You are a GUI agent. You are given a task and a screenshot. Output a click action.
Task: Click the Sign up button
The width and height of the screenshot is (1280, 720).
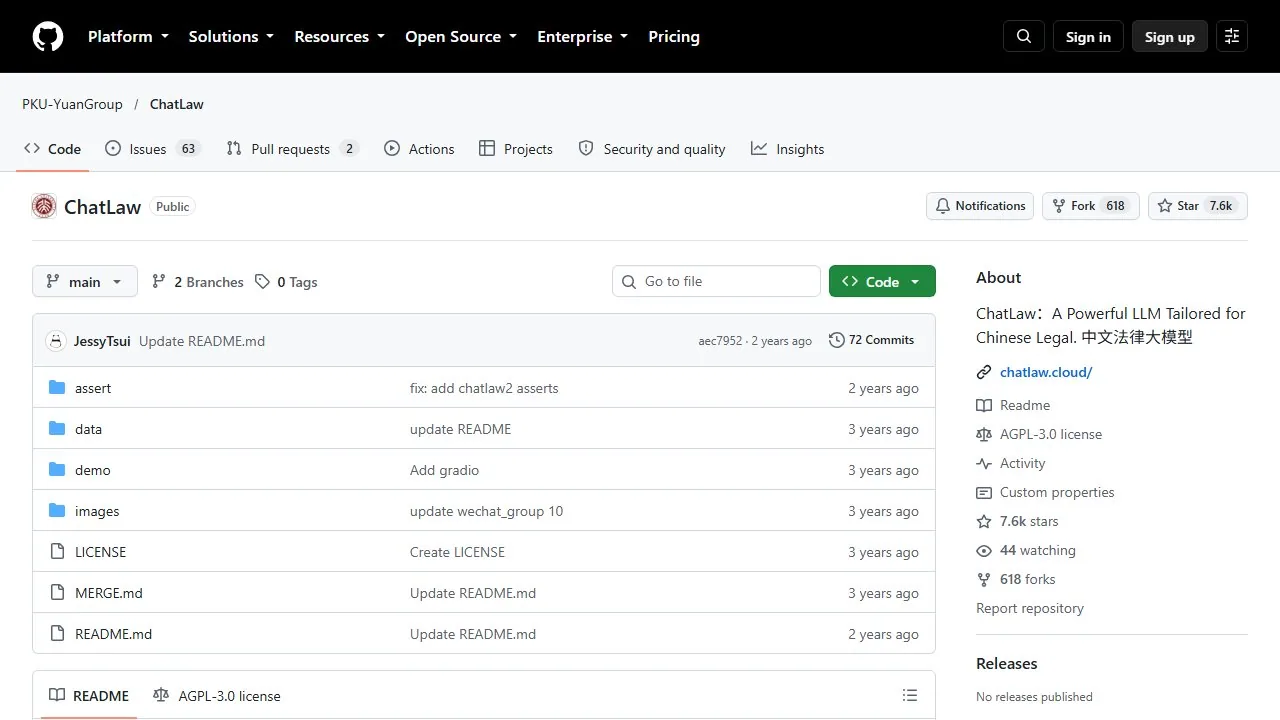(1170, 37)
